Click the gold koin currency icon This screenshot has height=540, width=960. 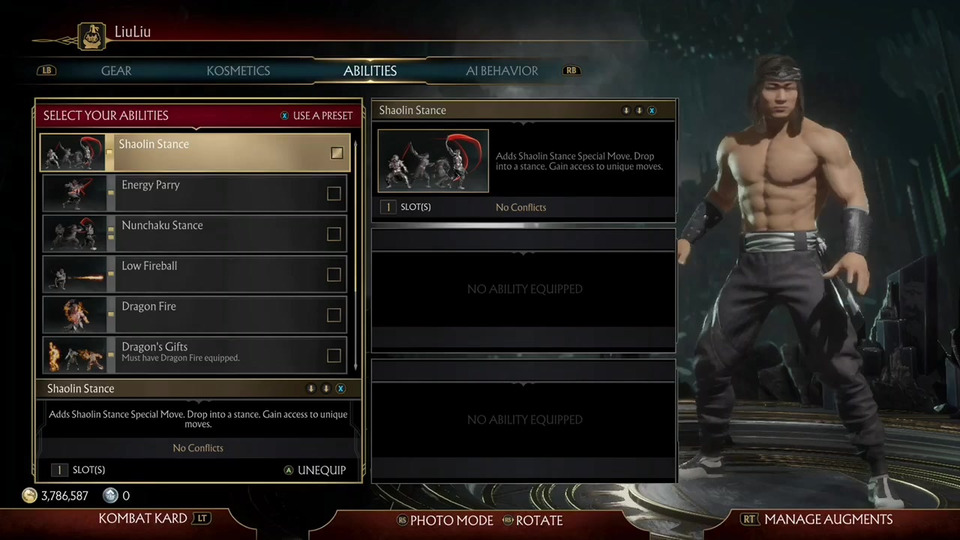29,495
